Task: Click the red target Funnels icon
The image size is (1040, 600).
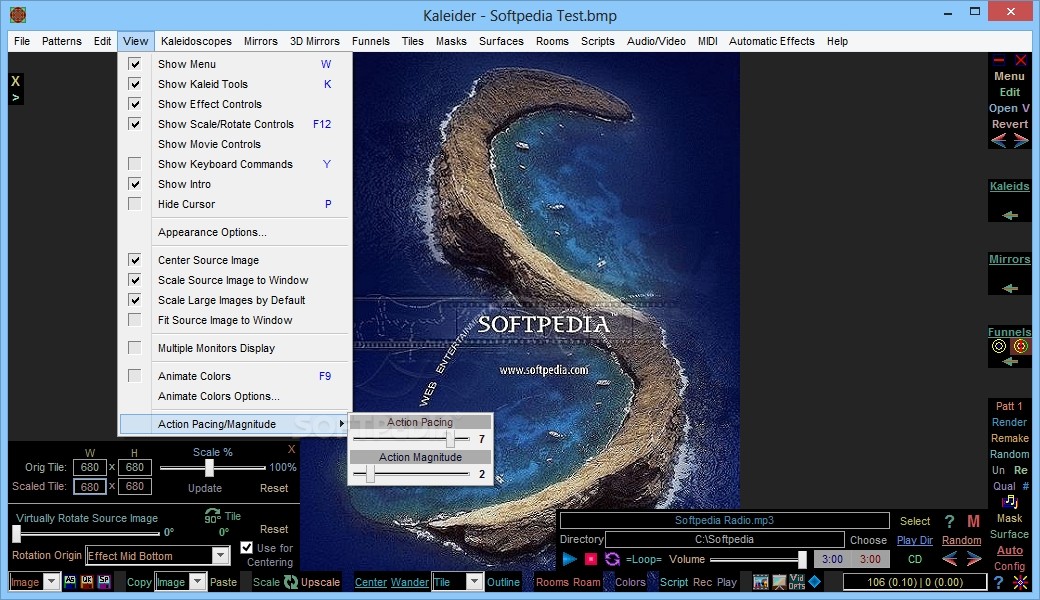Action: [x=1021, y=346]
